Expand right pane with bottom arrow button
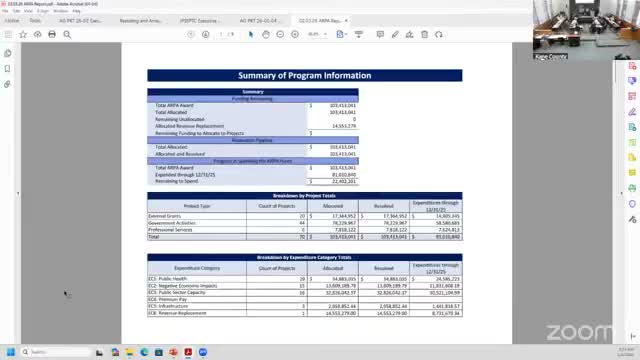 click(x=633, y=336)
